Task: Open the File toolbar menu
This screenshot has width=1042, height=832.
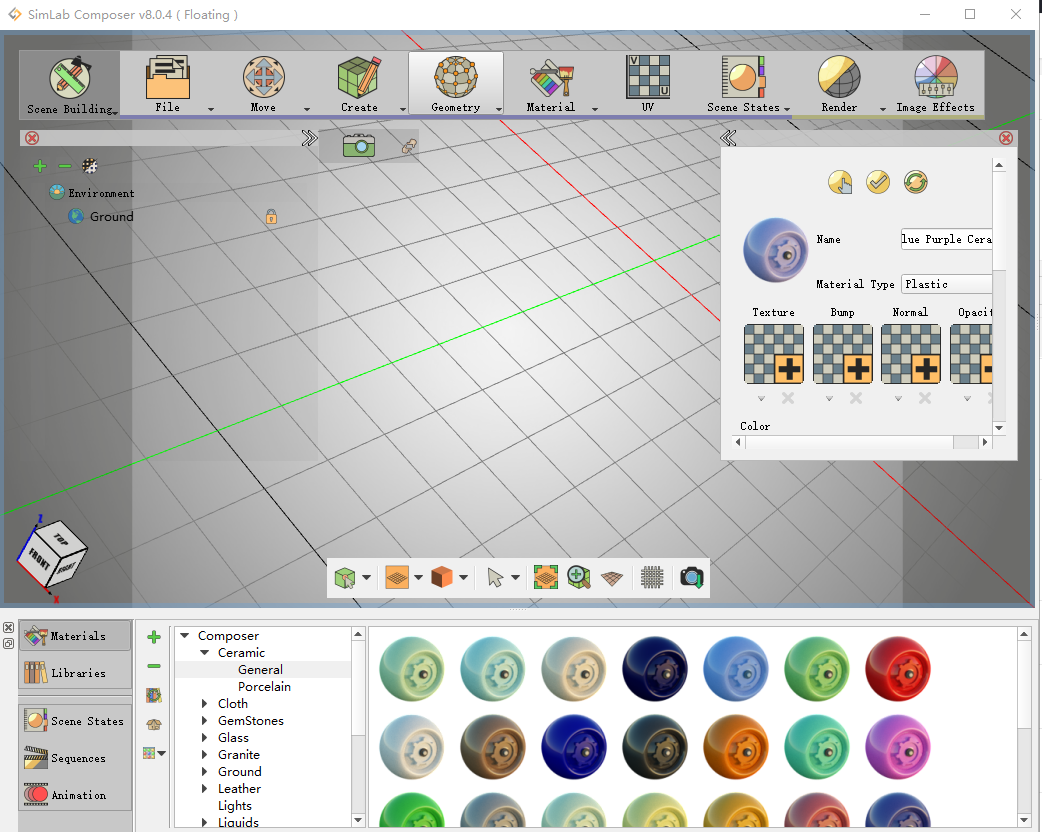Action: coord(167,84)
